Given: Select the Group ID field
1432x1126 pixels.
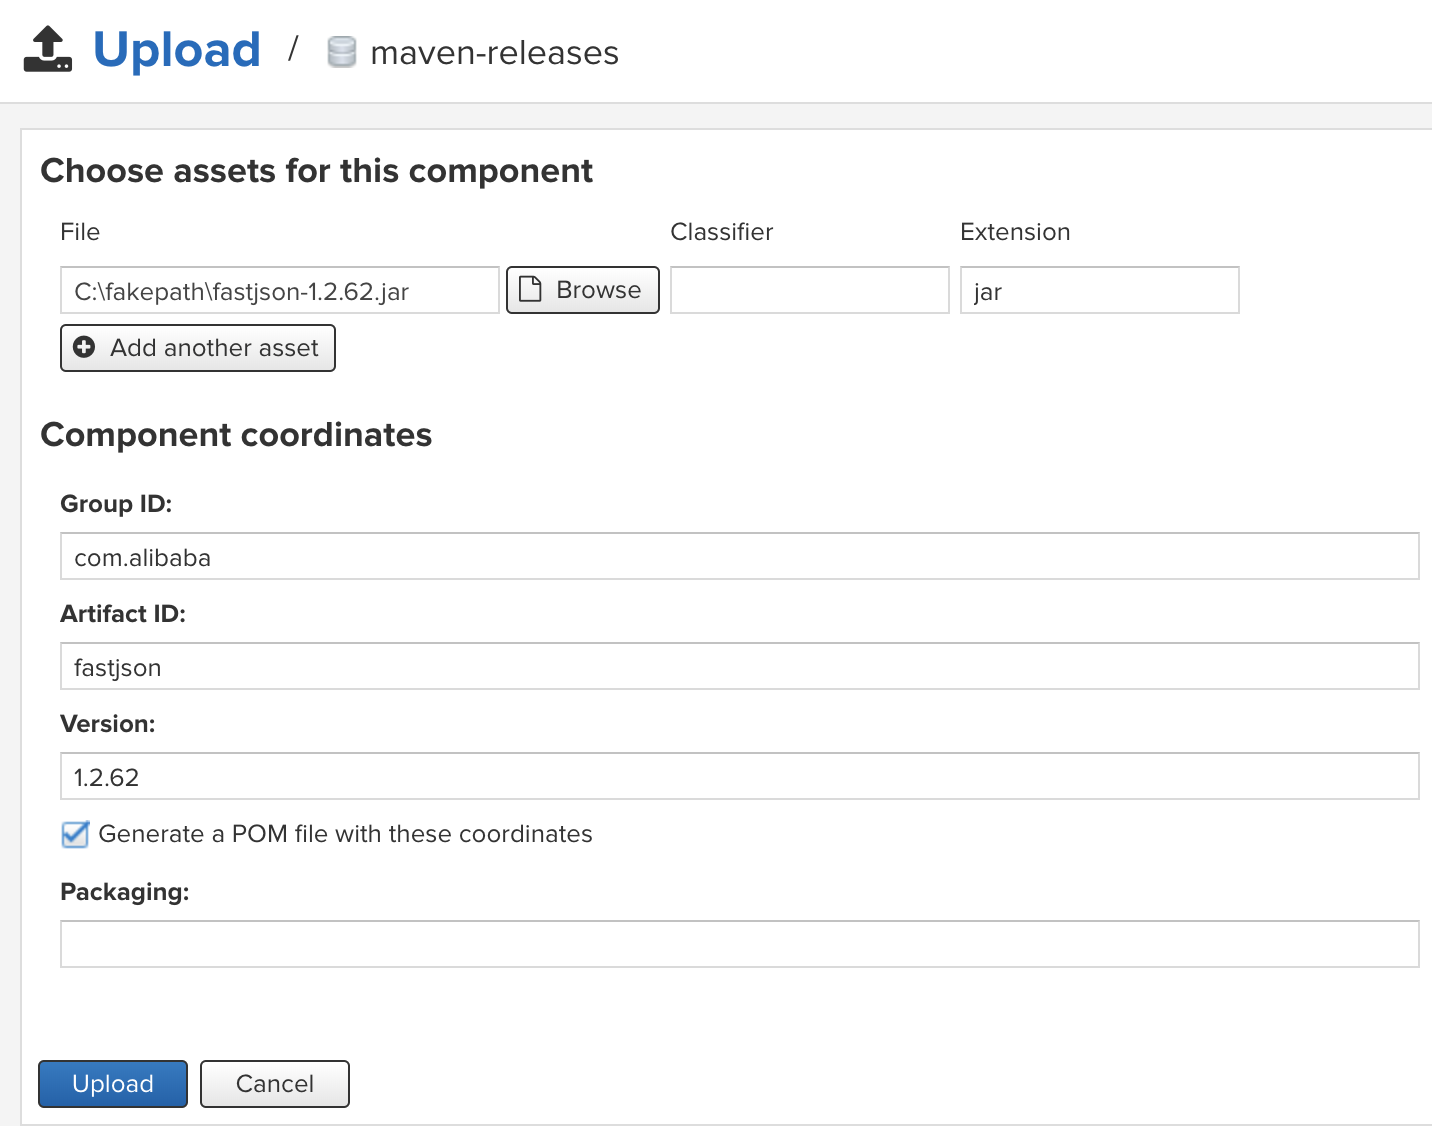Looking at the screenshot, I should pyautogui.click(x=739, y=556).
